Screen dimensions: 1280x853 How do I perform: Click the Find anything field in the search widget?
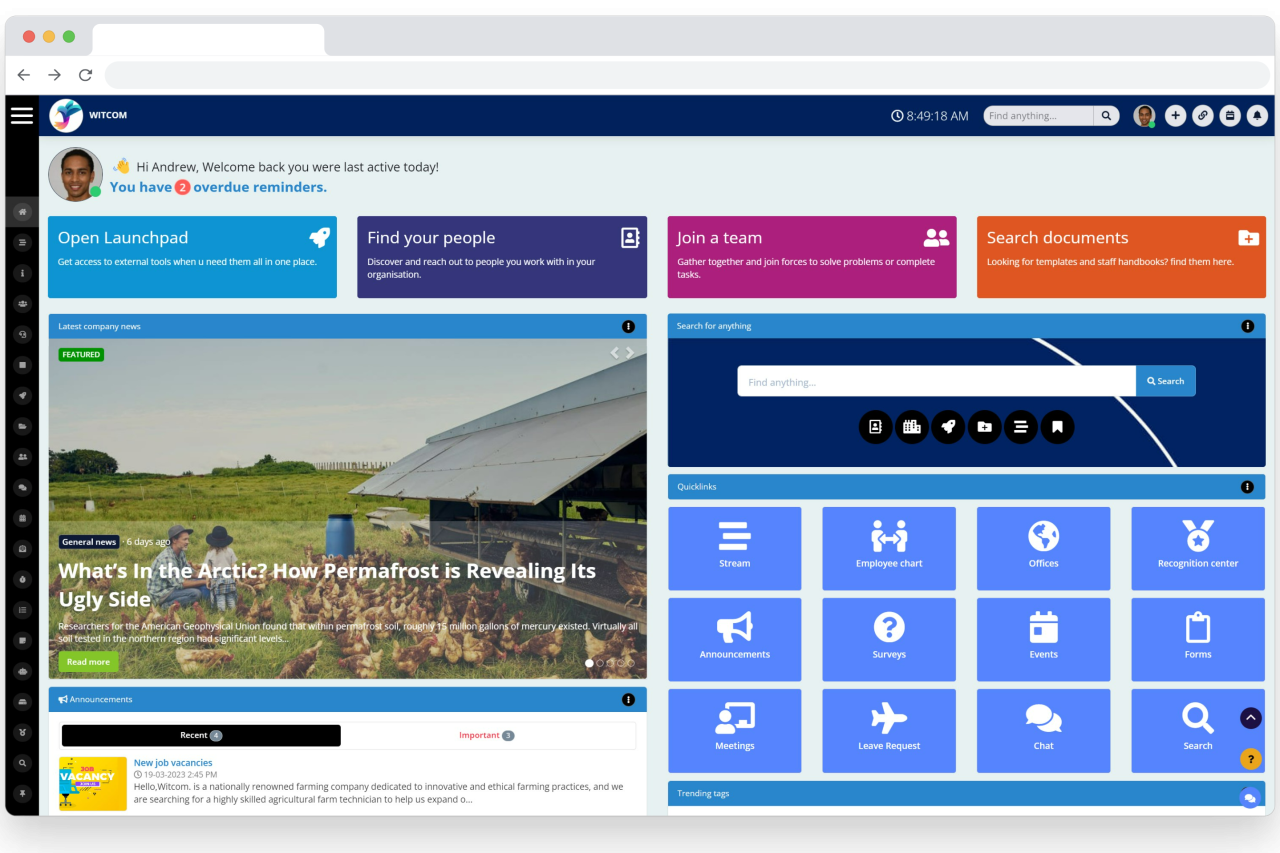[936, 381]
